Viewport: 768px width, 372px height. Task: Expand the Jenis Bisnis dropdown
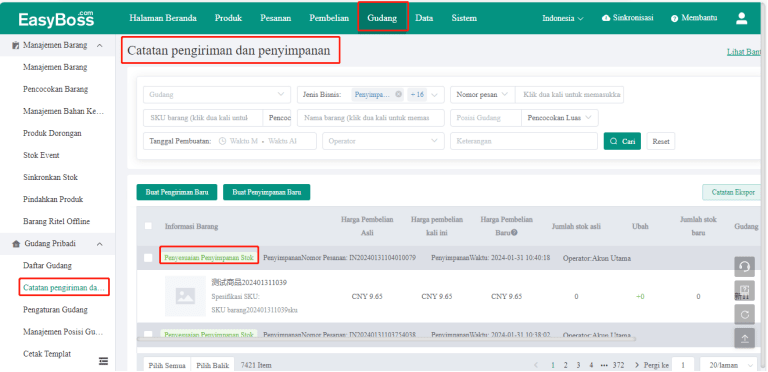click(434, 94)
